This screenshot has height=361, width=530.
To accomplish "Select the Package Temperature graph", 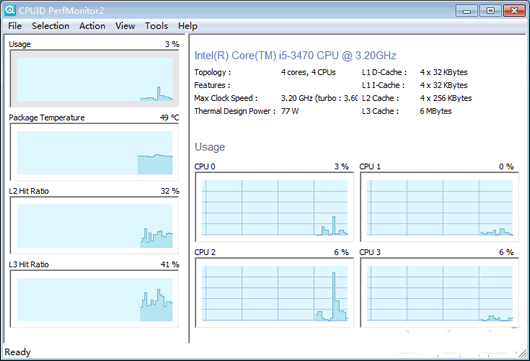I will click(94, 152).
